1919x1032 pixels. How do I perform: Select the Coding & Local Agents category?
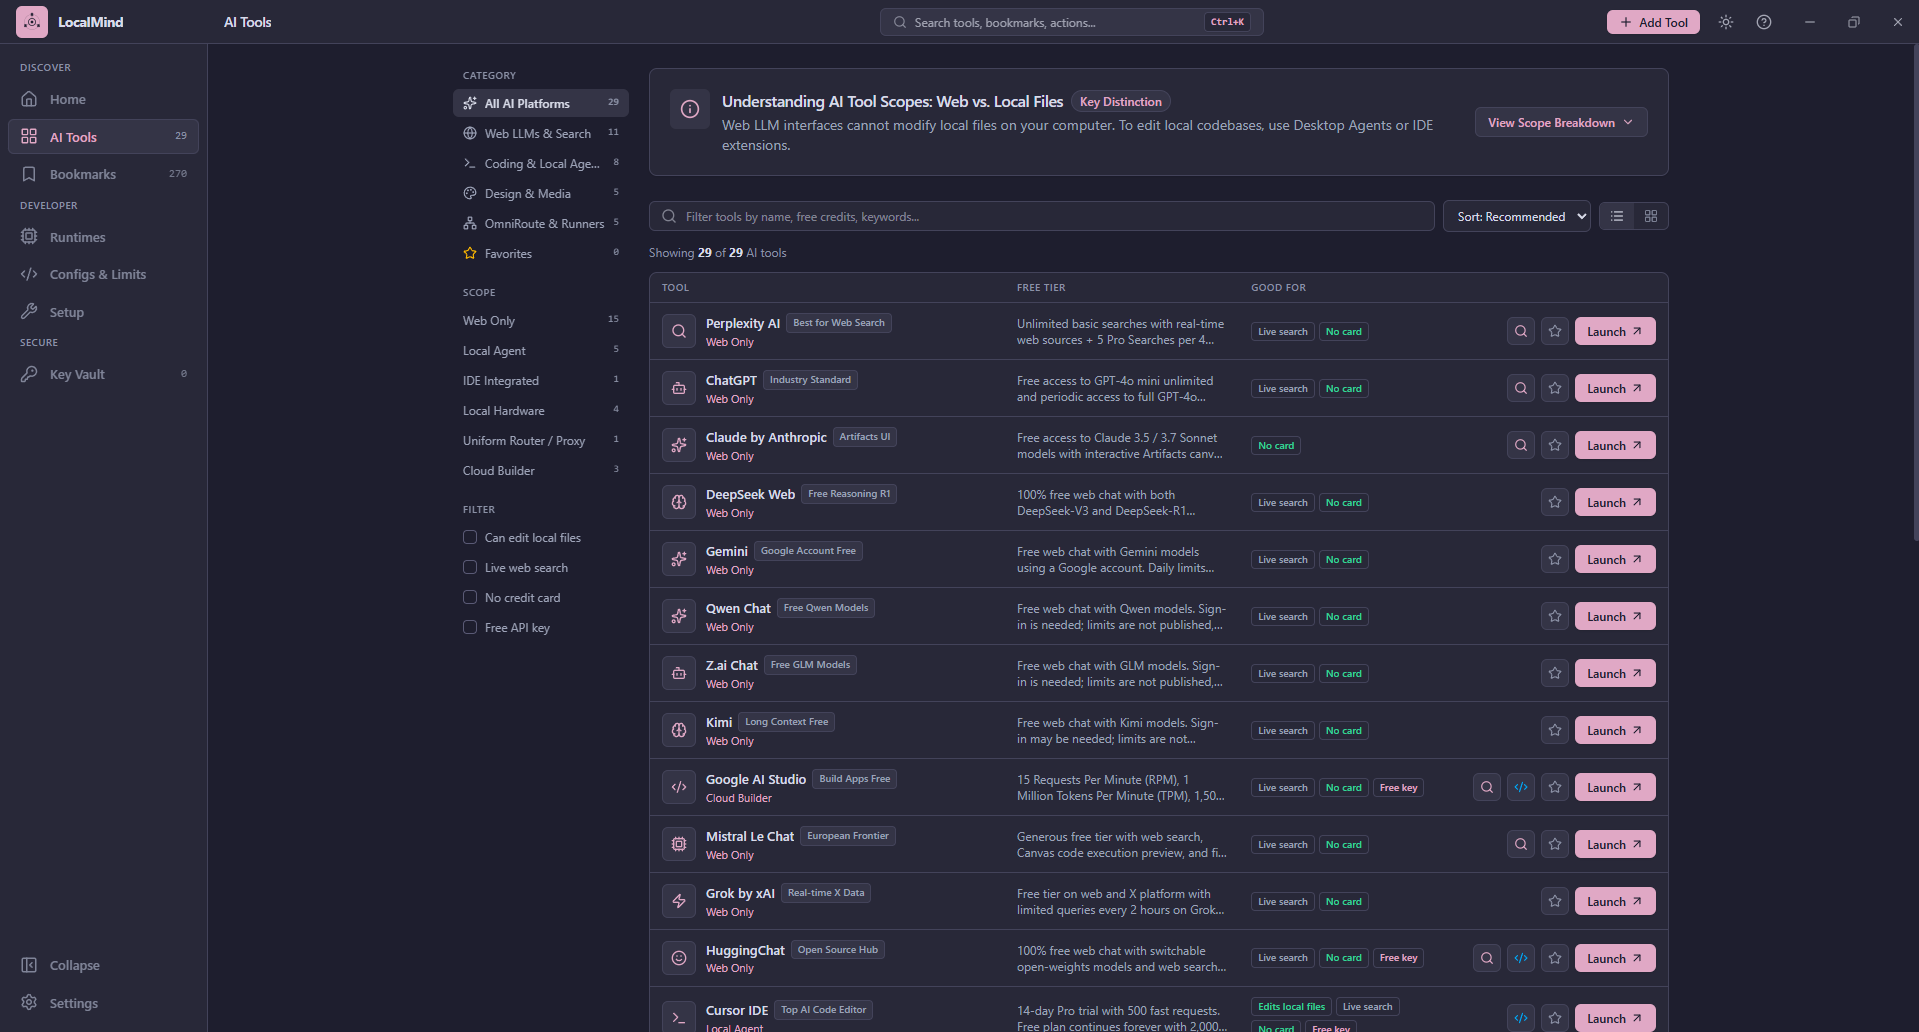(x=541, y=163)
